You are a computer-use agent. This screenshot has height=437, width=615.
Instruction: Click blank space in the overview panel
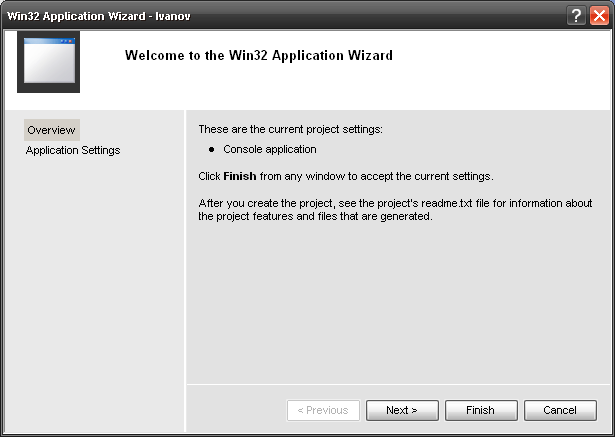pos(398,302)
